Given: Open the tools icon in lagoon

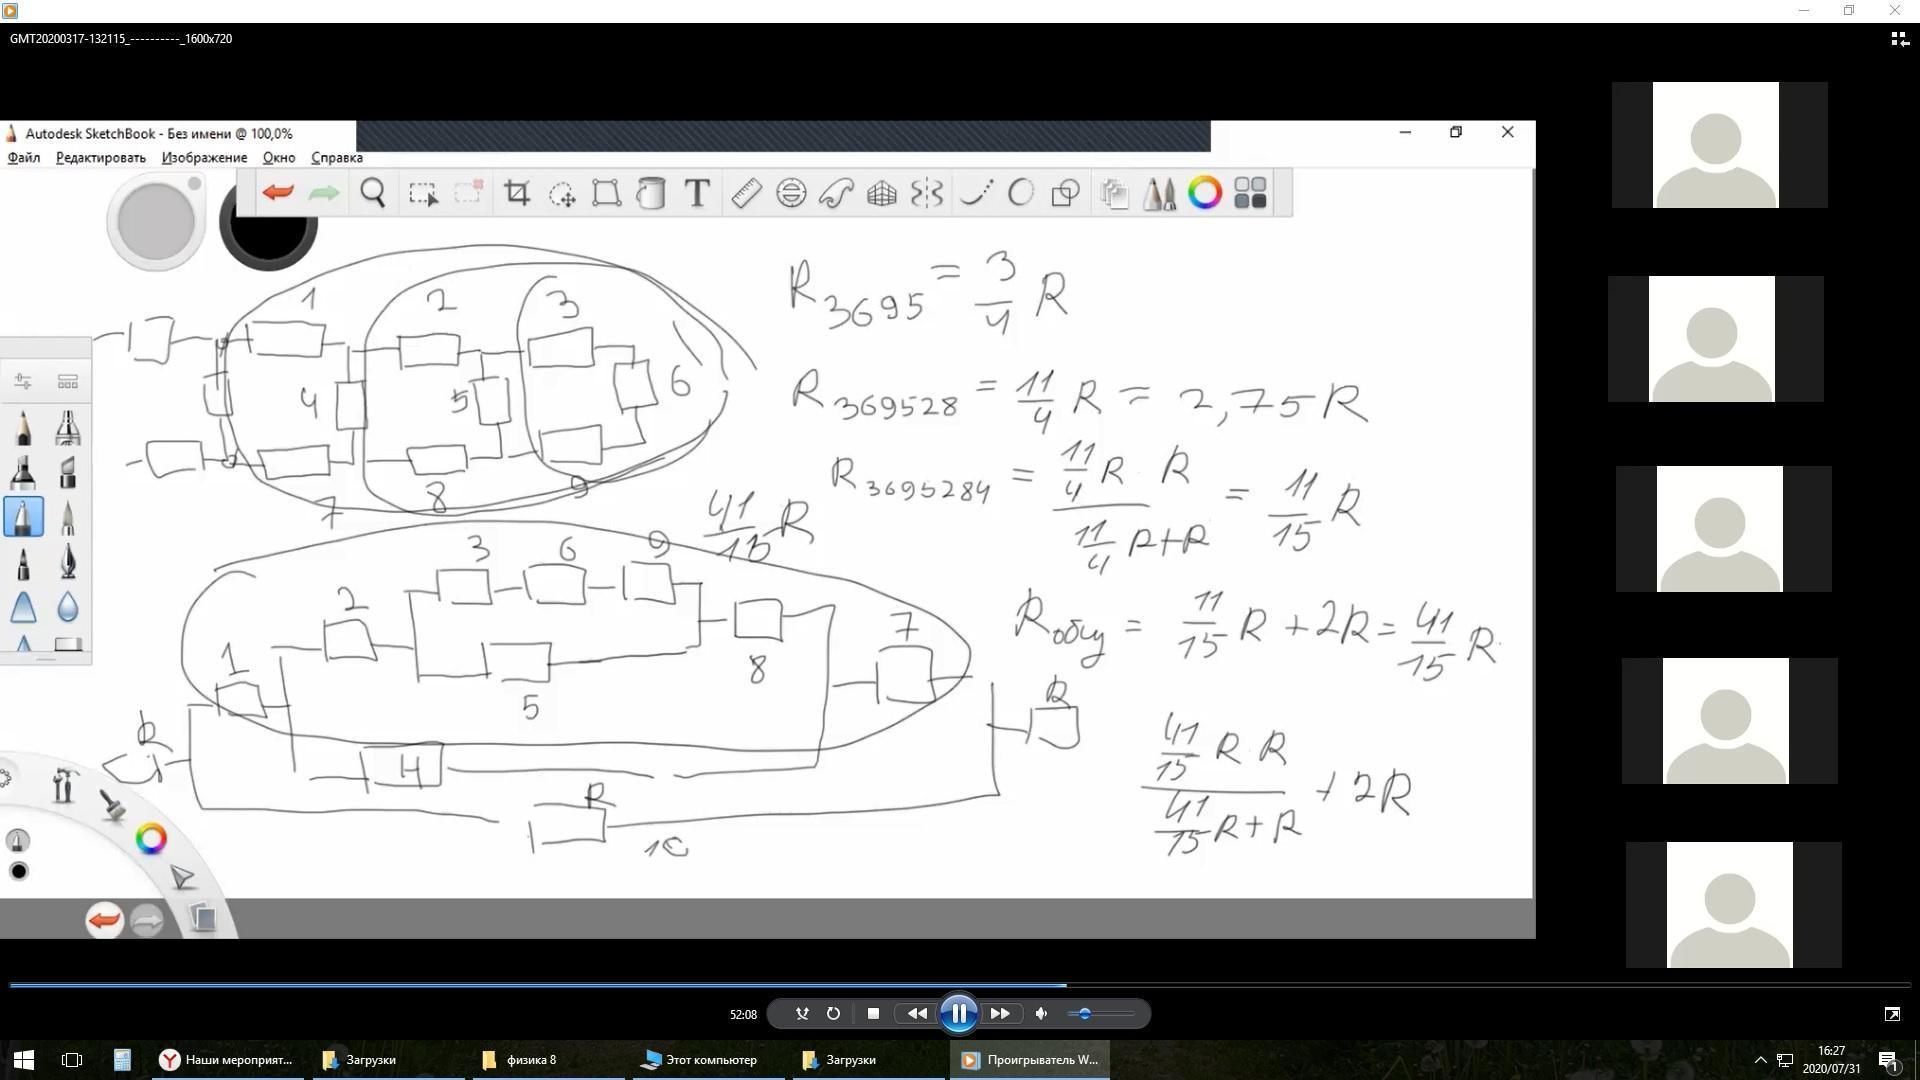Looking at the screenshot, I should (x=64, y=785).
